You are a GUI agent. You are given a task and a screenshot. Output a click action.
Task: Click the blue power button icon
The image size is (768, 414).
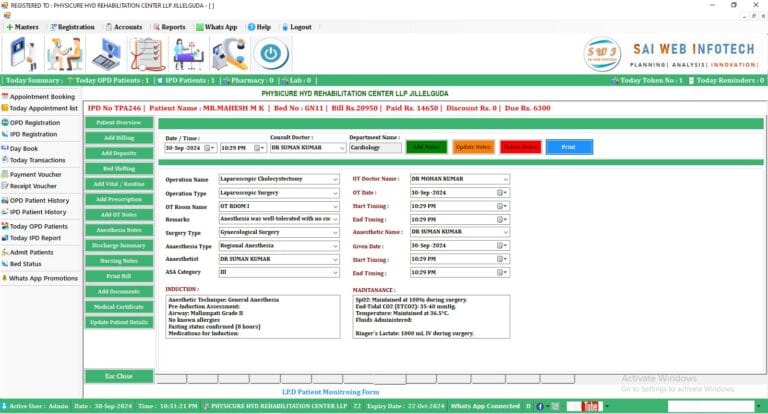click(x=271, y=54)
